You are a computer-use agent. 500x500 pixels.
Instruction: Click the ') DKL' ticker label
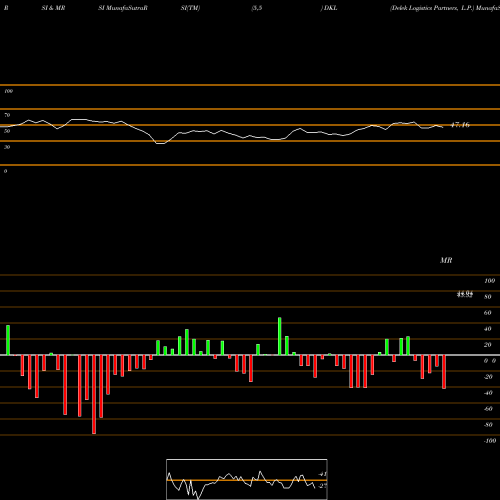click(x=329, y=8)
